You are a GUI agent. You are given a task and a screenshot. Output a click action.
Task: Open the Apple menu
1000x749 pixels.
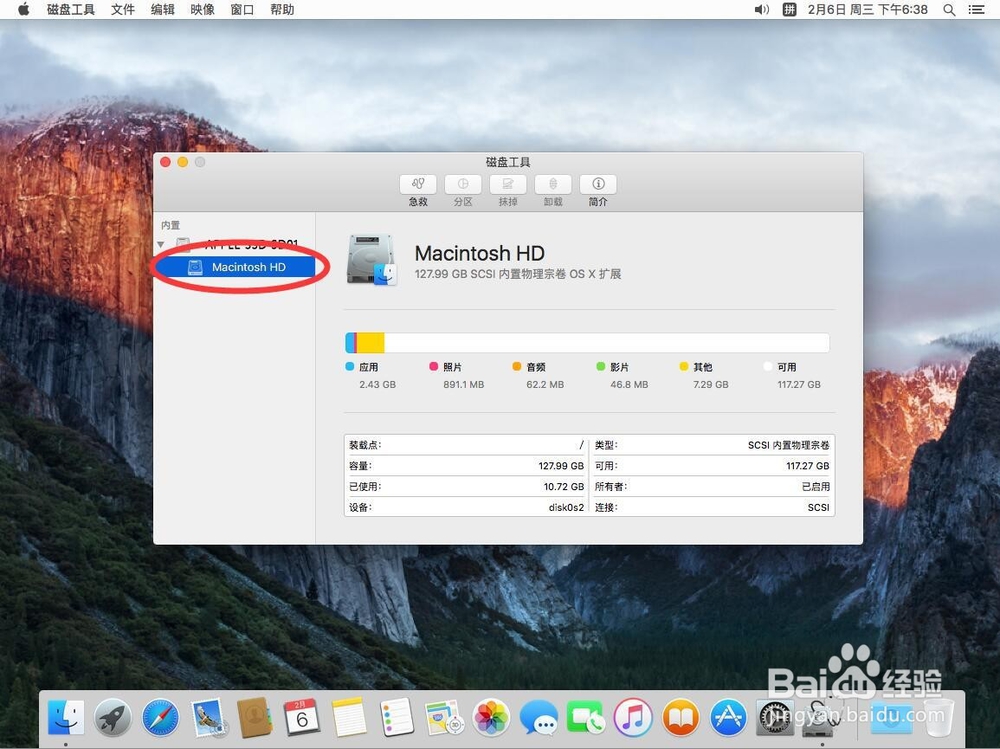24,10
